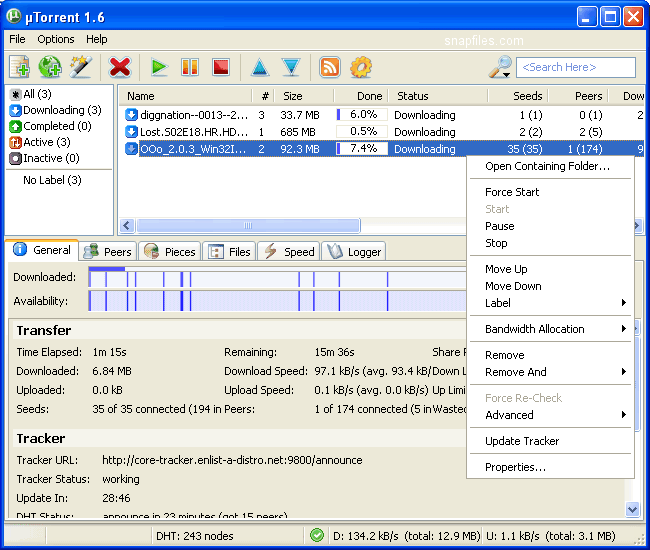This screenshot has height=550, width=650.
Task: Expand the Bandwidth Allocation submenu
Action: click(x=555, y=329)
